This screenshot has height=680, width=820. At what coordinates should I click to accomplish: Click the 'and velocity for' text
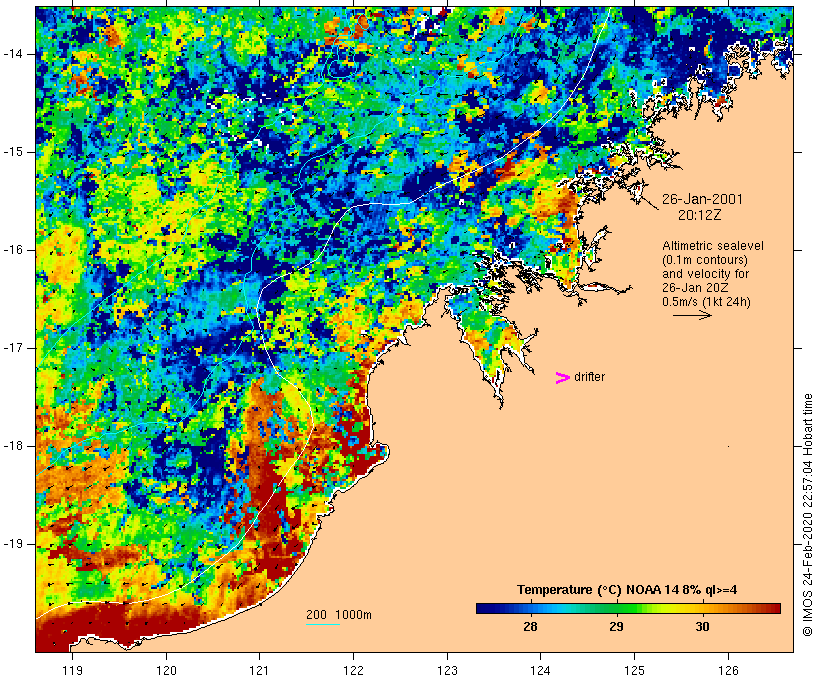(x=705, y=274)
